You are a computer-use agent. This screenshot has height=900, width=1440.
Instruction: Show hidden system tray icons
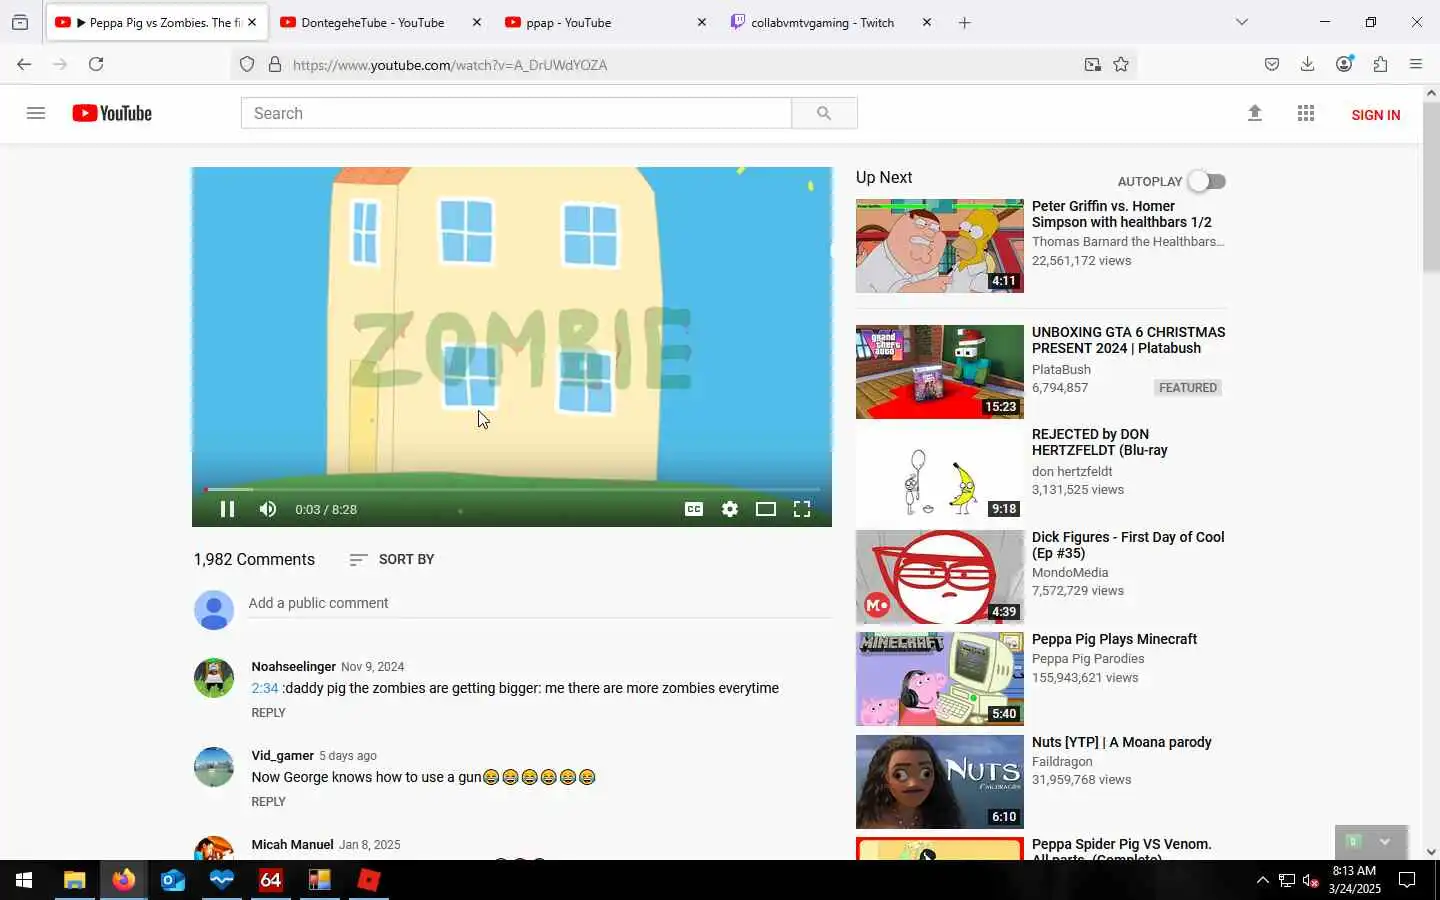(1262, 880)
